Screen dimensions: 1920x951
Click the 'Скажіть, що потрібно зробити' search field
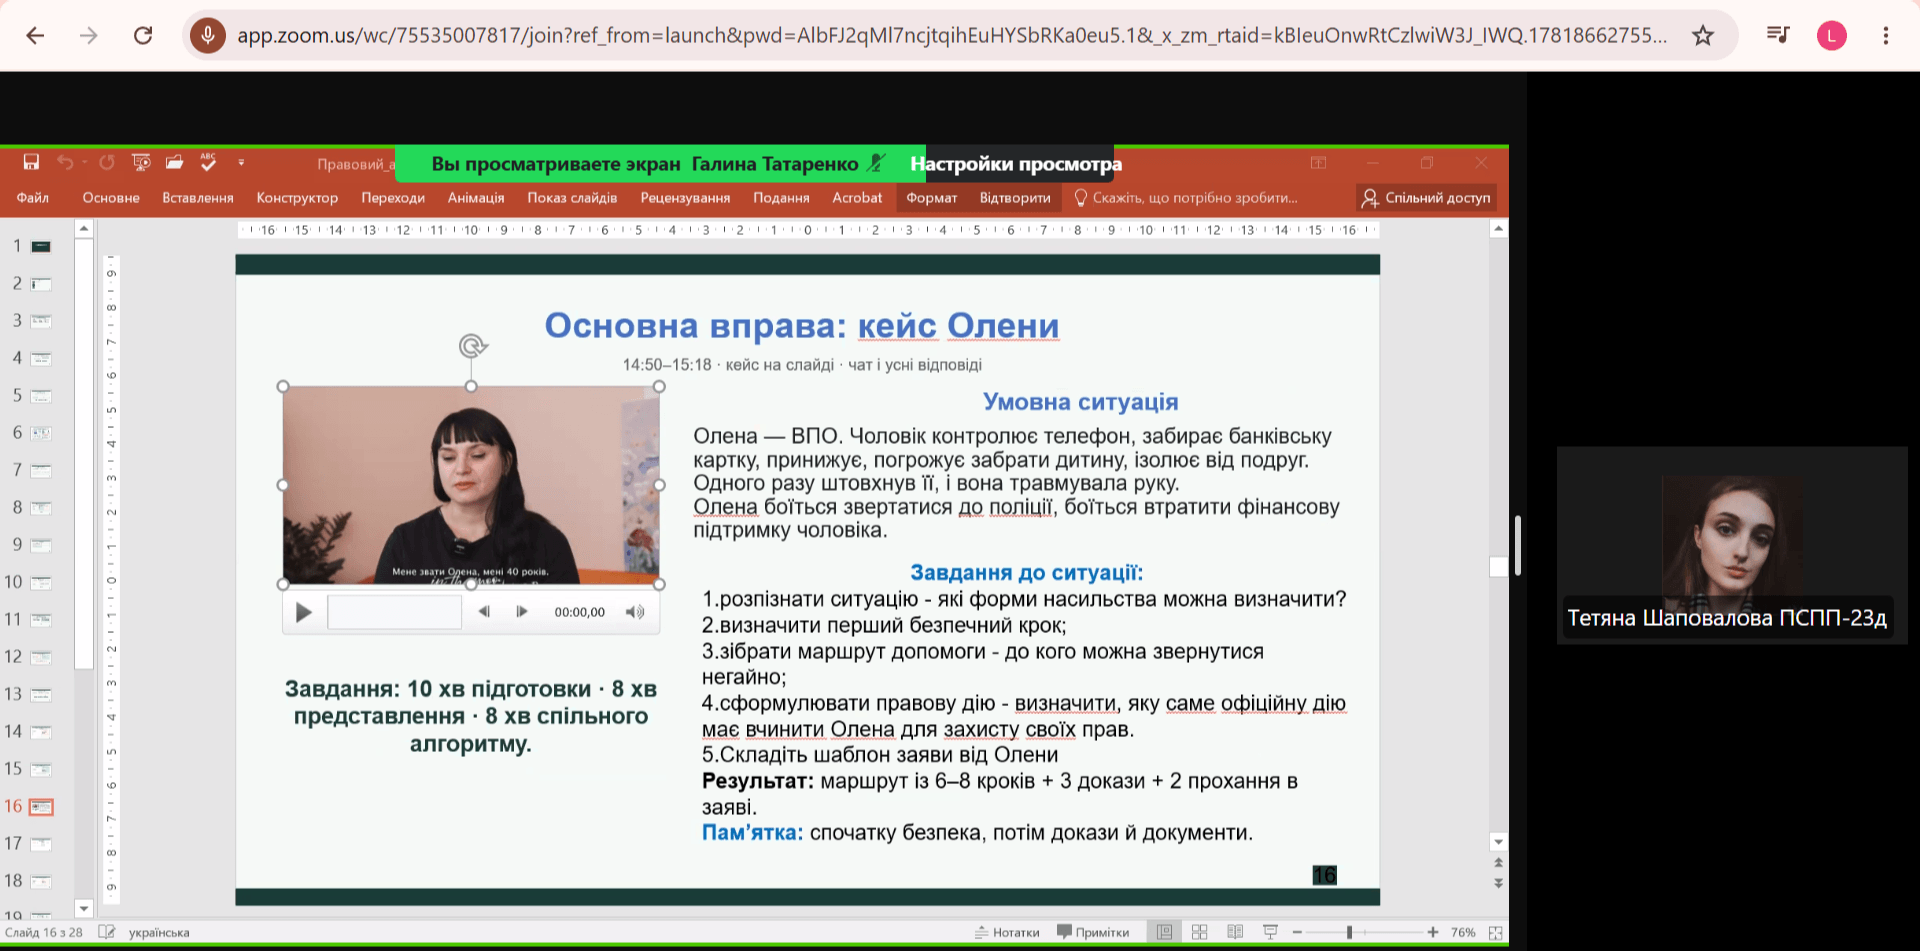1186,198
